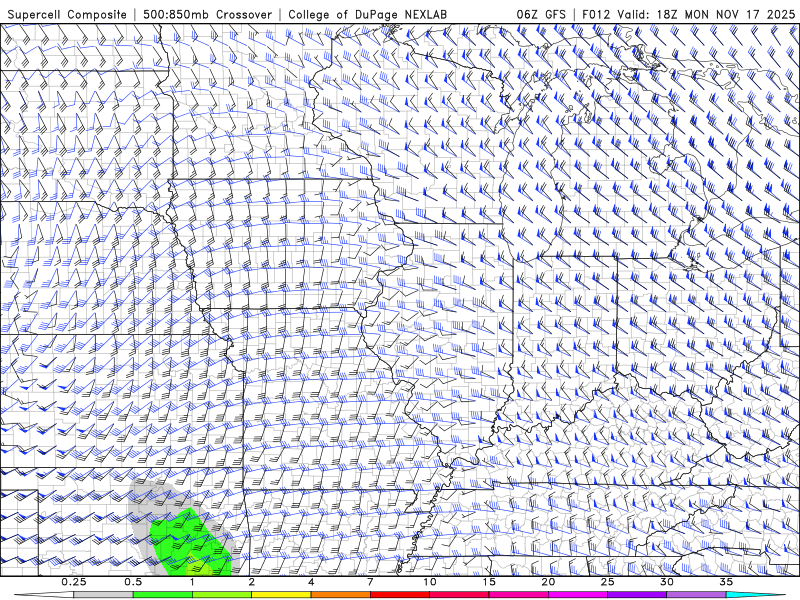Click the "06Z GFS" model run text

pos(541,14)
